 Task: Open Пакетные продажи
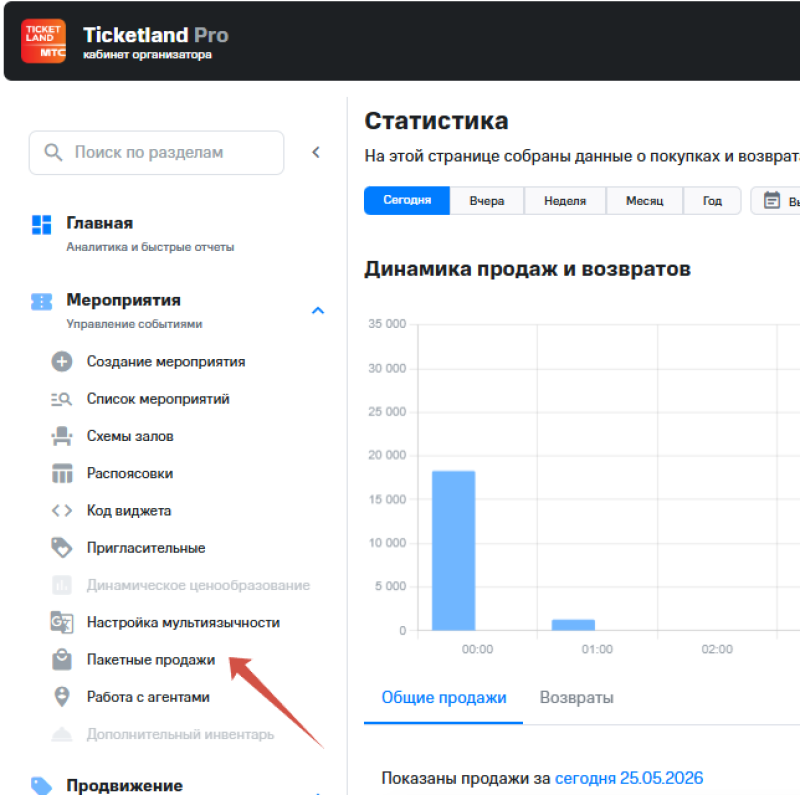point(151,660)
